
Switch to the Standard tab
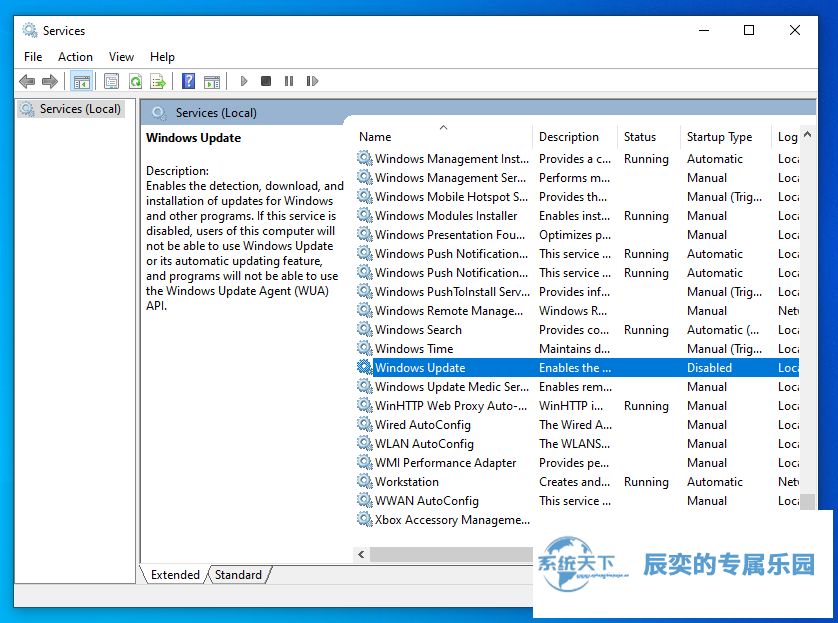(x=238, y=574)
